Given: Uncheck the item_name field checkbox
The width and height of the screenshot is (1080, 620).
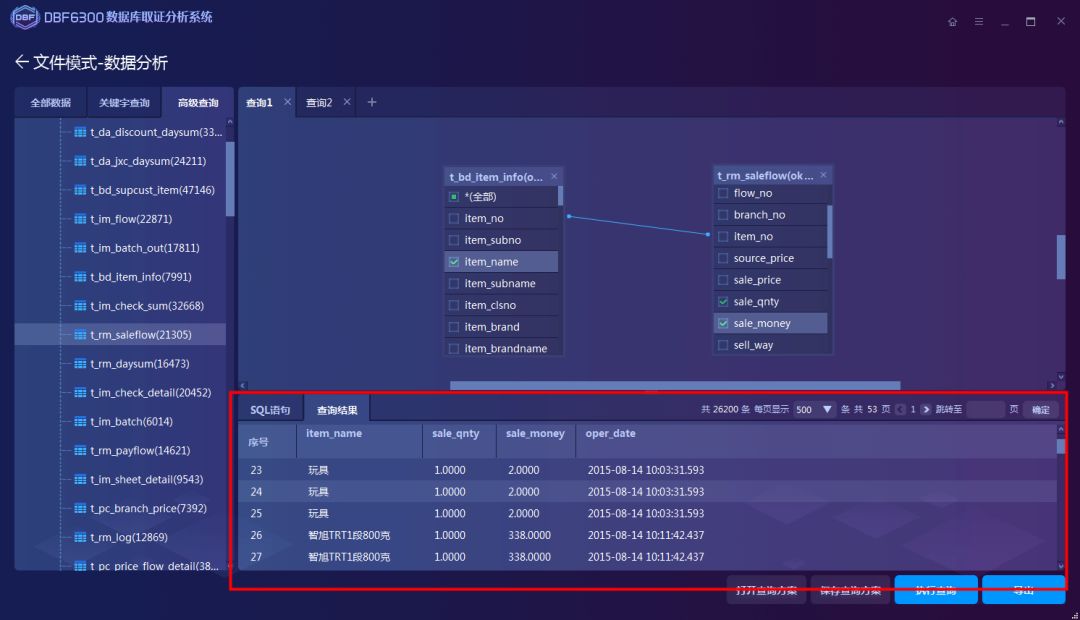Looking at the screenshot, I should (454, 262).
